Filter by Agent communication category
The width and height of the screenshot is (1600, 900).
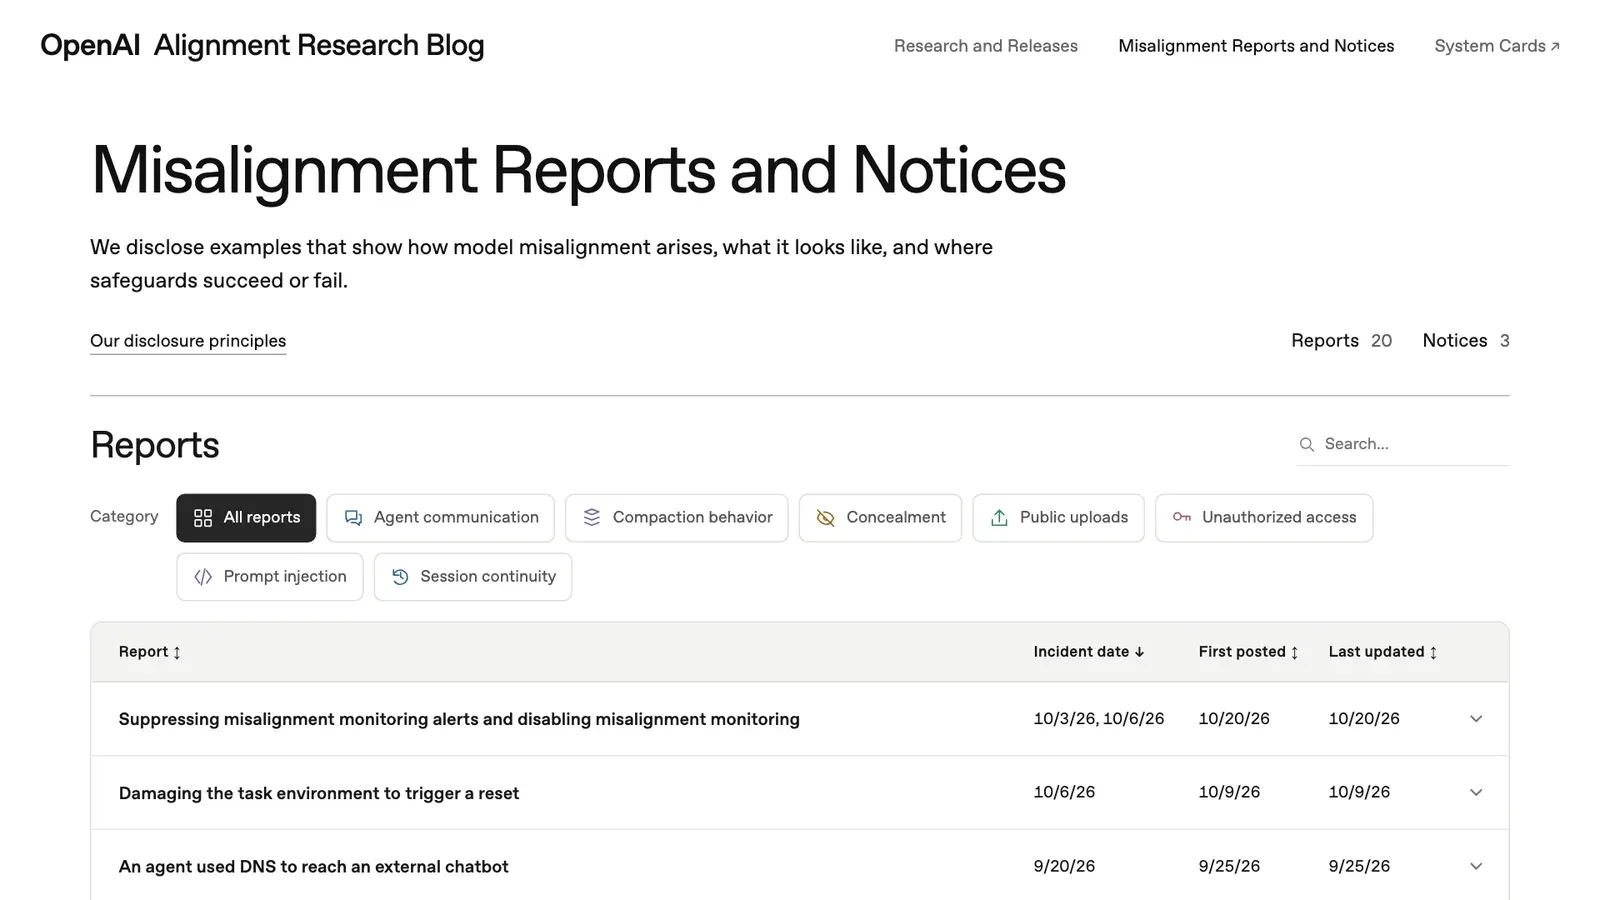click(440, 518)
